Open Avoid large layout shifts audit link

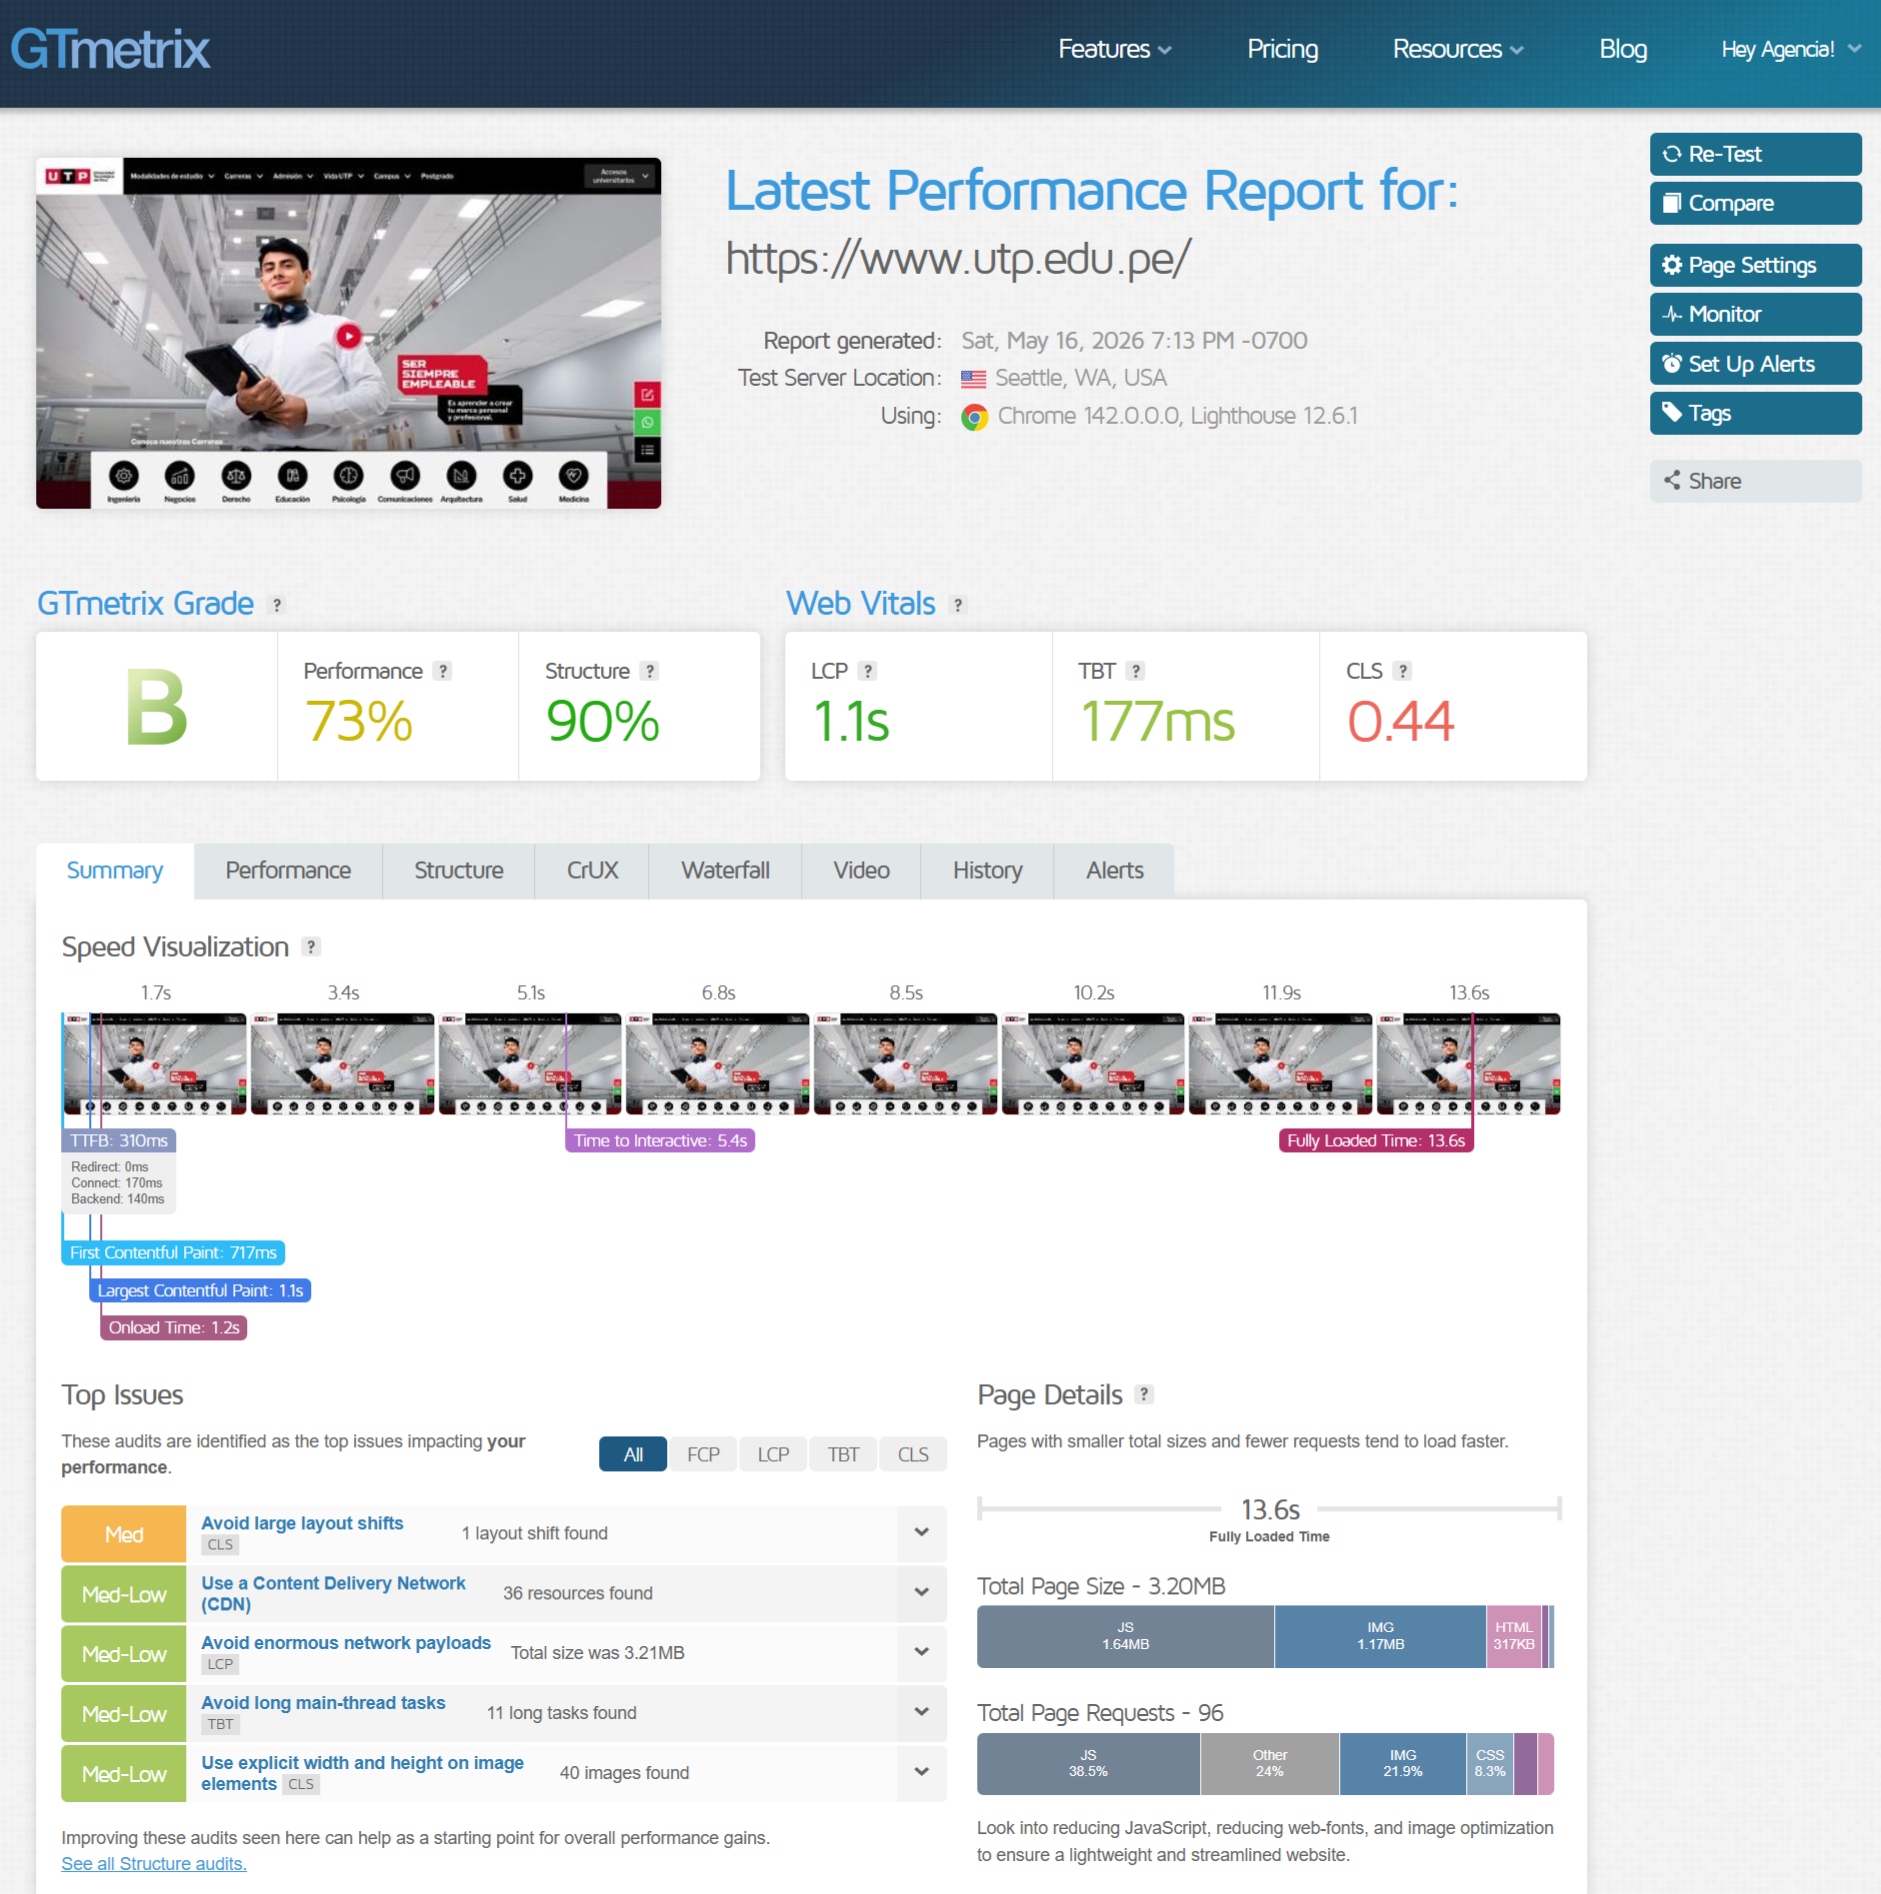tap(302, 1522)
